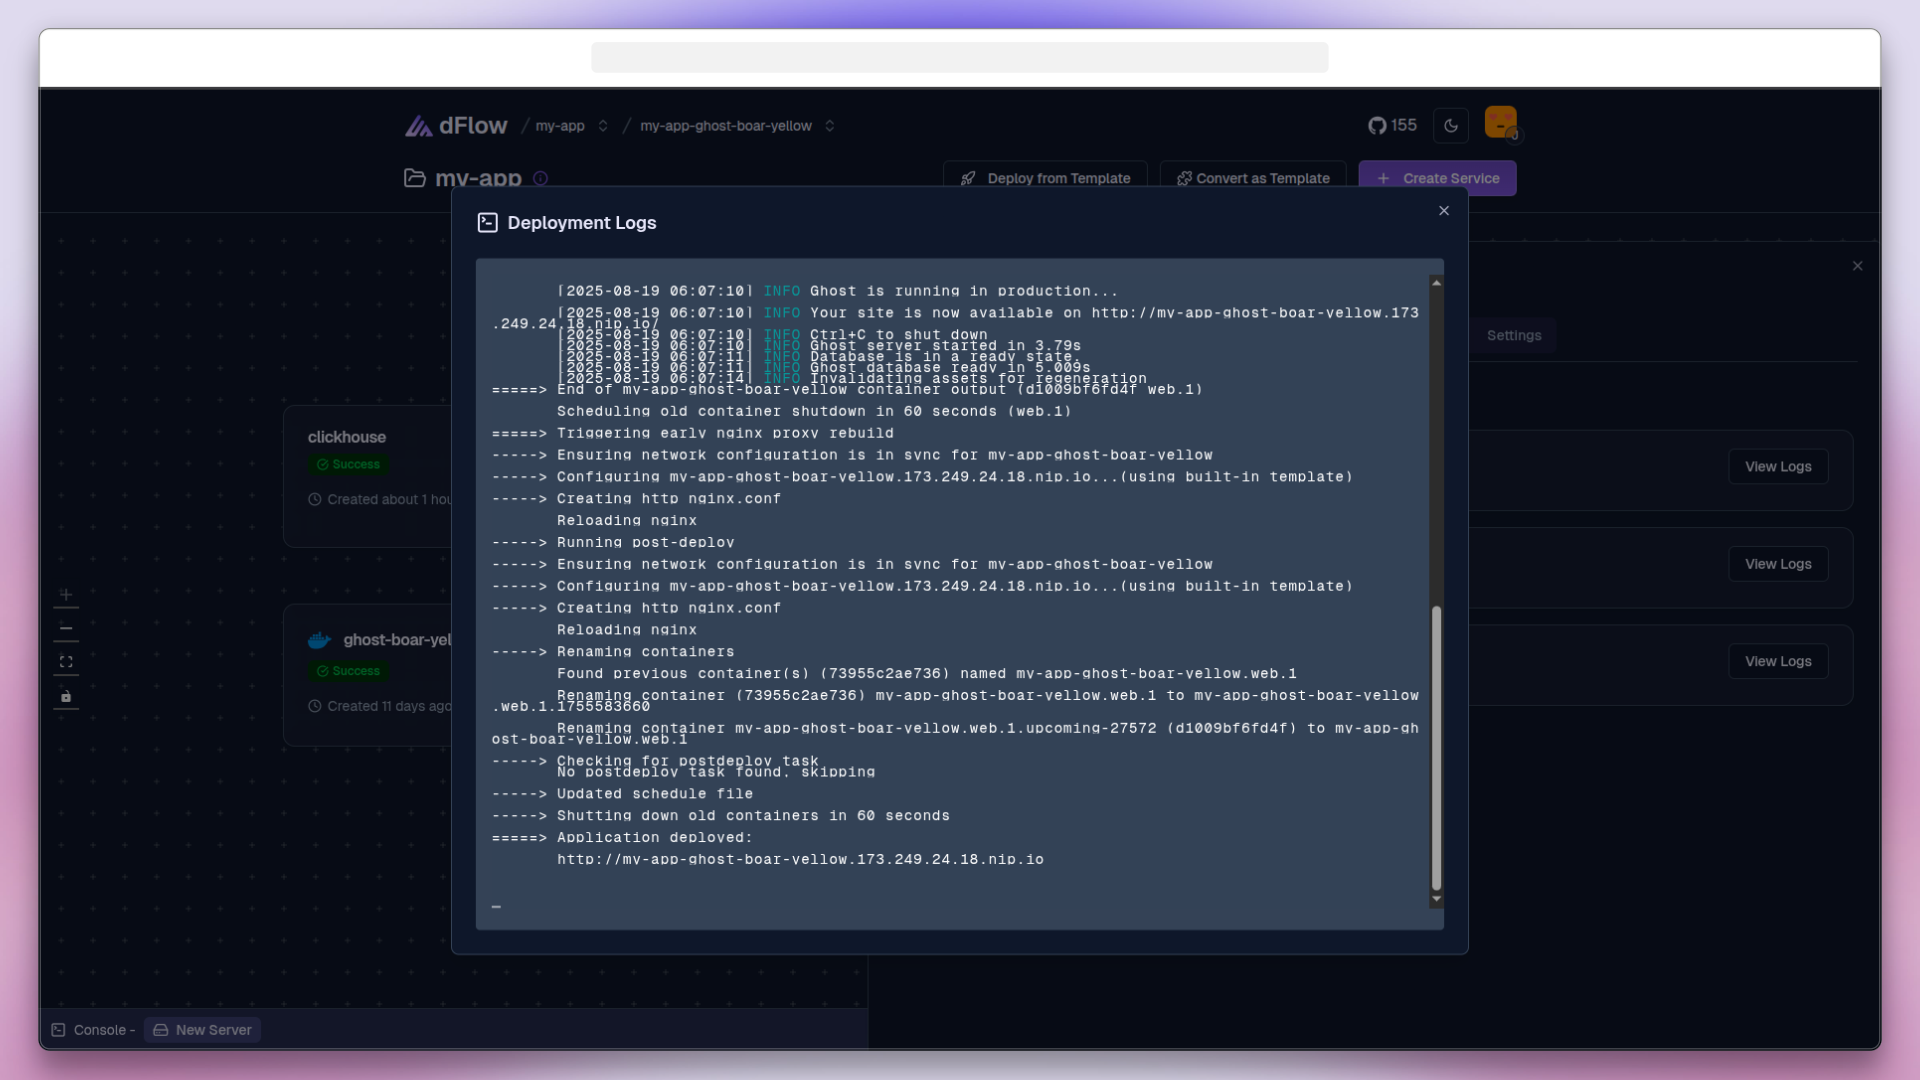
Task: Click Deploy from Template button
Action: [x=1045, y=178]
